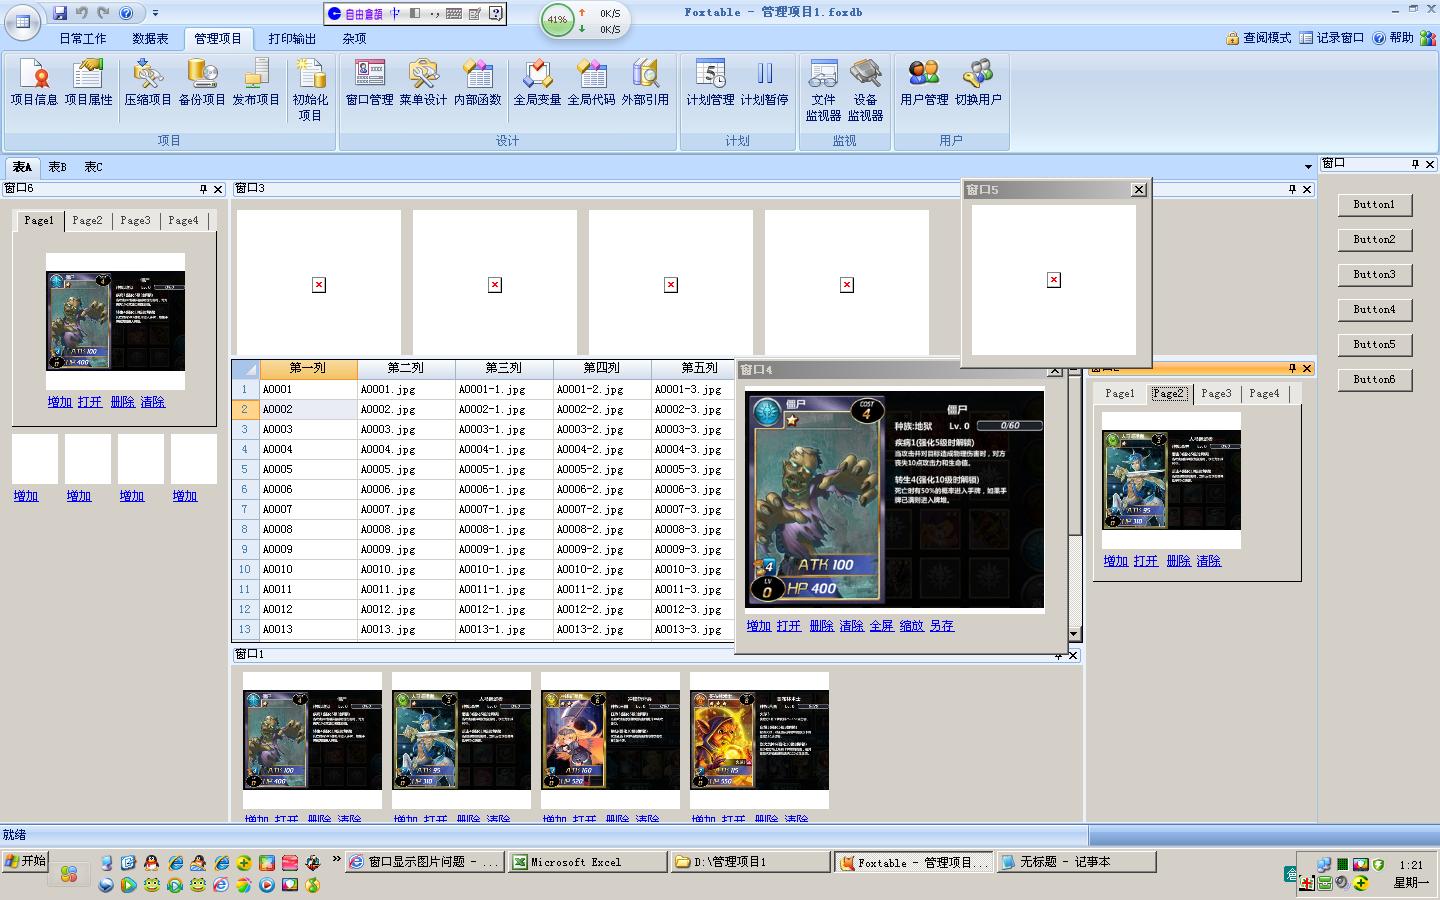Screen dimensions: 1440x900
Task: Select 初始化项目 in the ribbon
Action: tap(310, 90)
